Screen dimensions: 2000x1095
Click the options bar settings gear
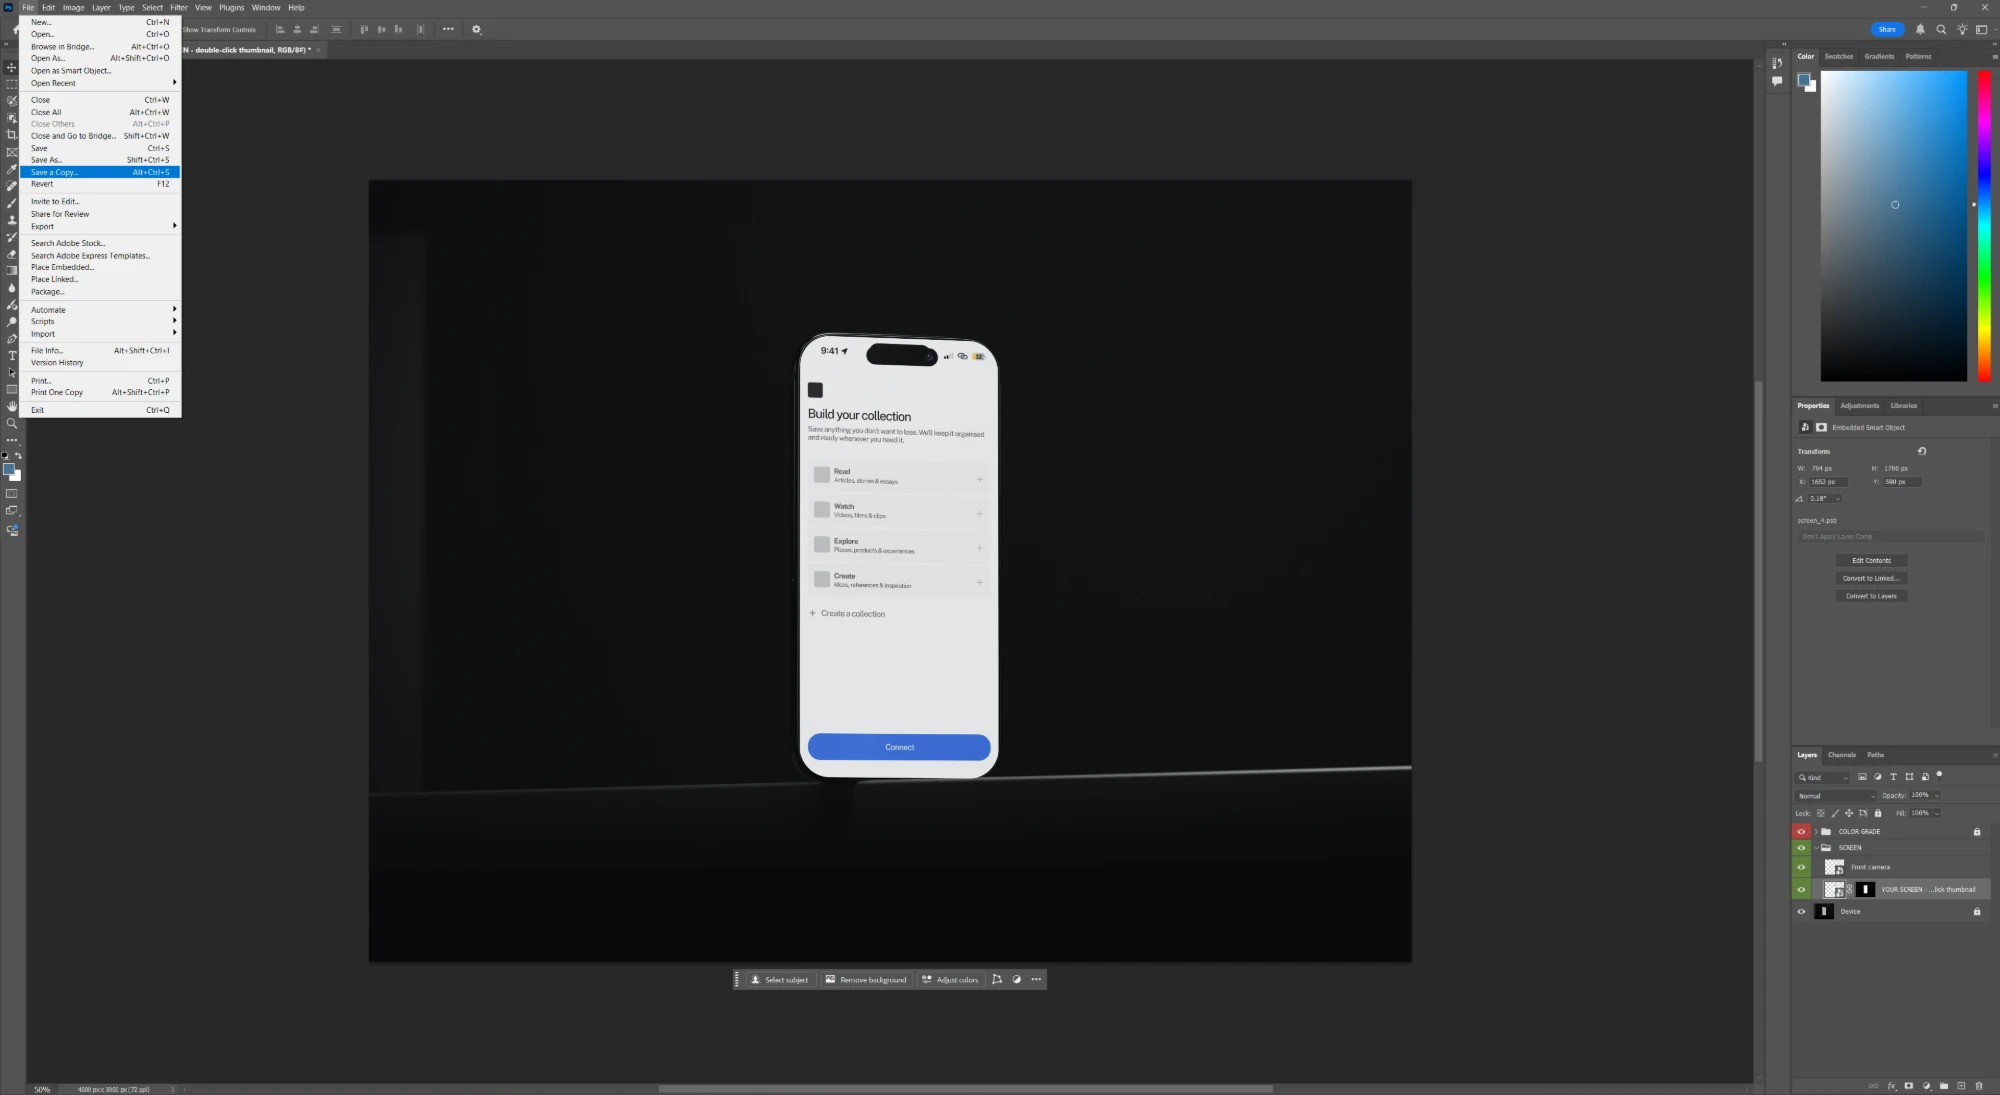click(476, 29)
